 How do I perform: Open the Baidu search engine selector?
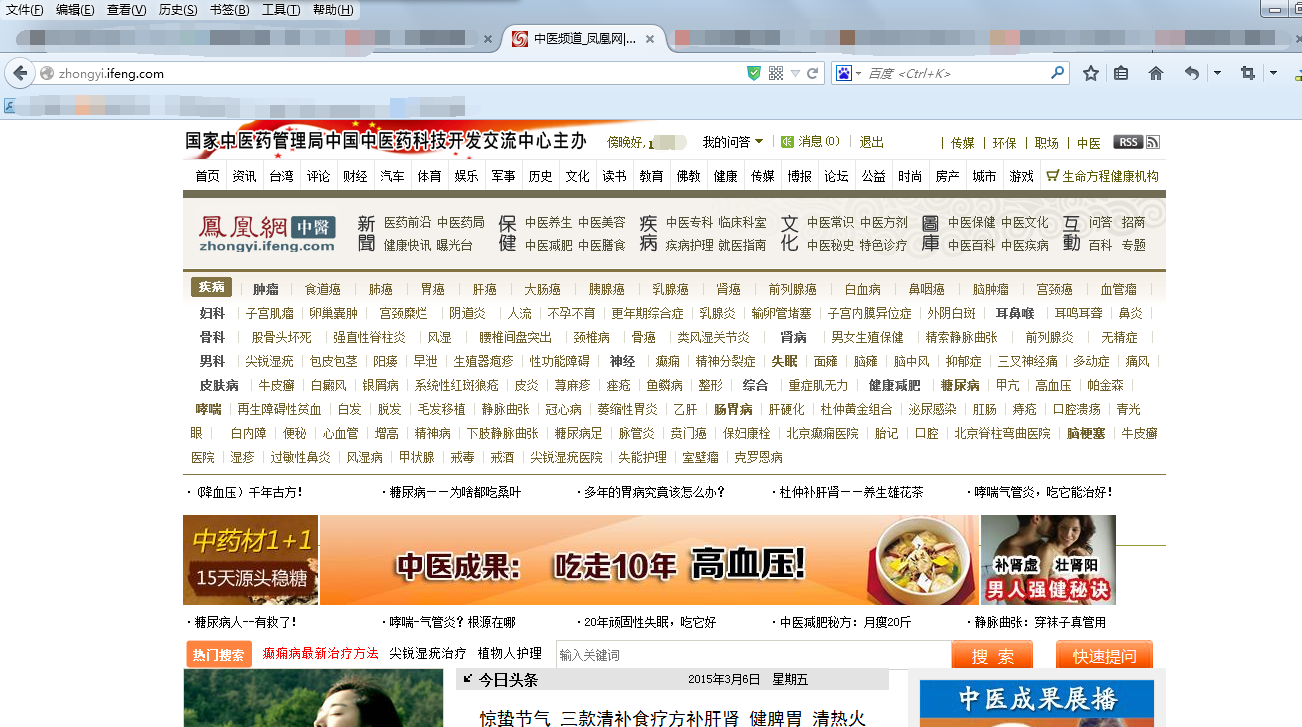click(849, 73)
